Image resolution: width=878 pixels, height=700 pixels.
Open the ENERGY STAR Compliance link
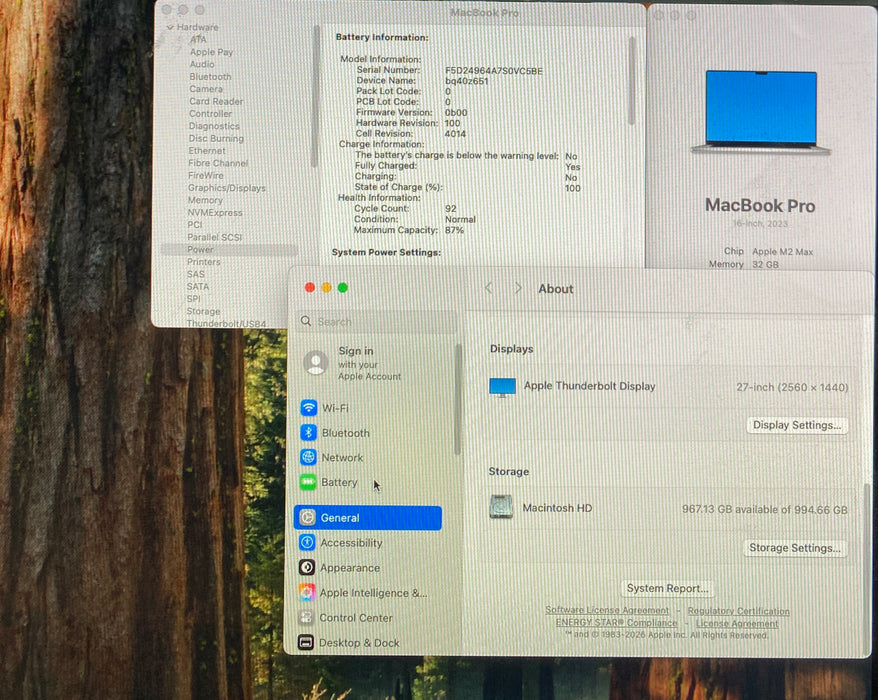point(617,622)
